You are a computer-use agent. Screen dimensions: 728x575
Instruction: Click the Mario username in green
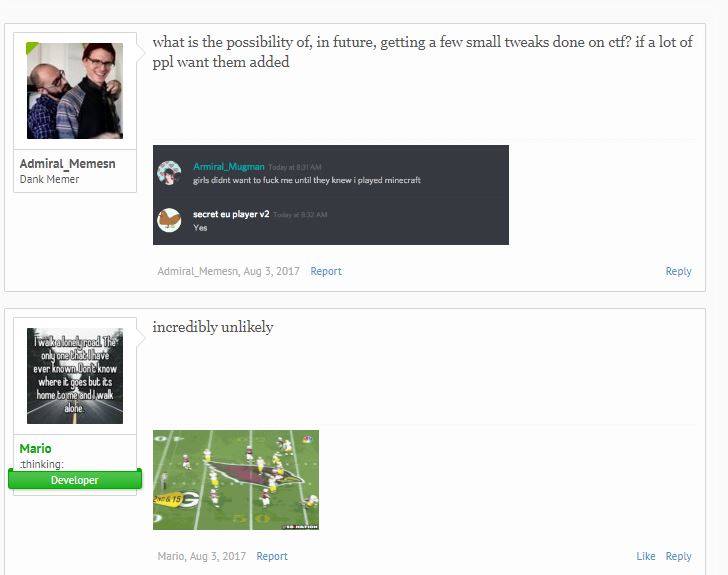click(35, 449)
